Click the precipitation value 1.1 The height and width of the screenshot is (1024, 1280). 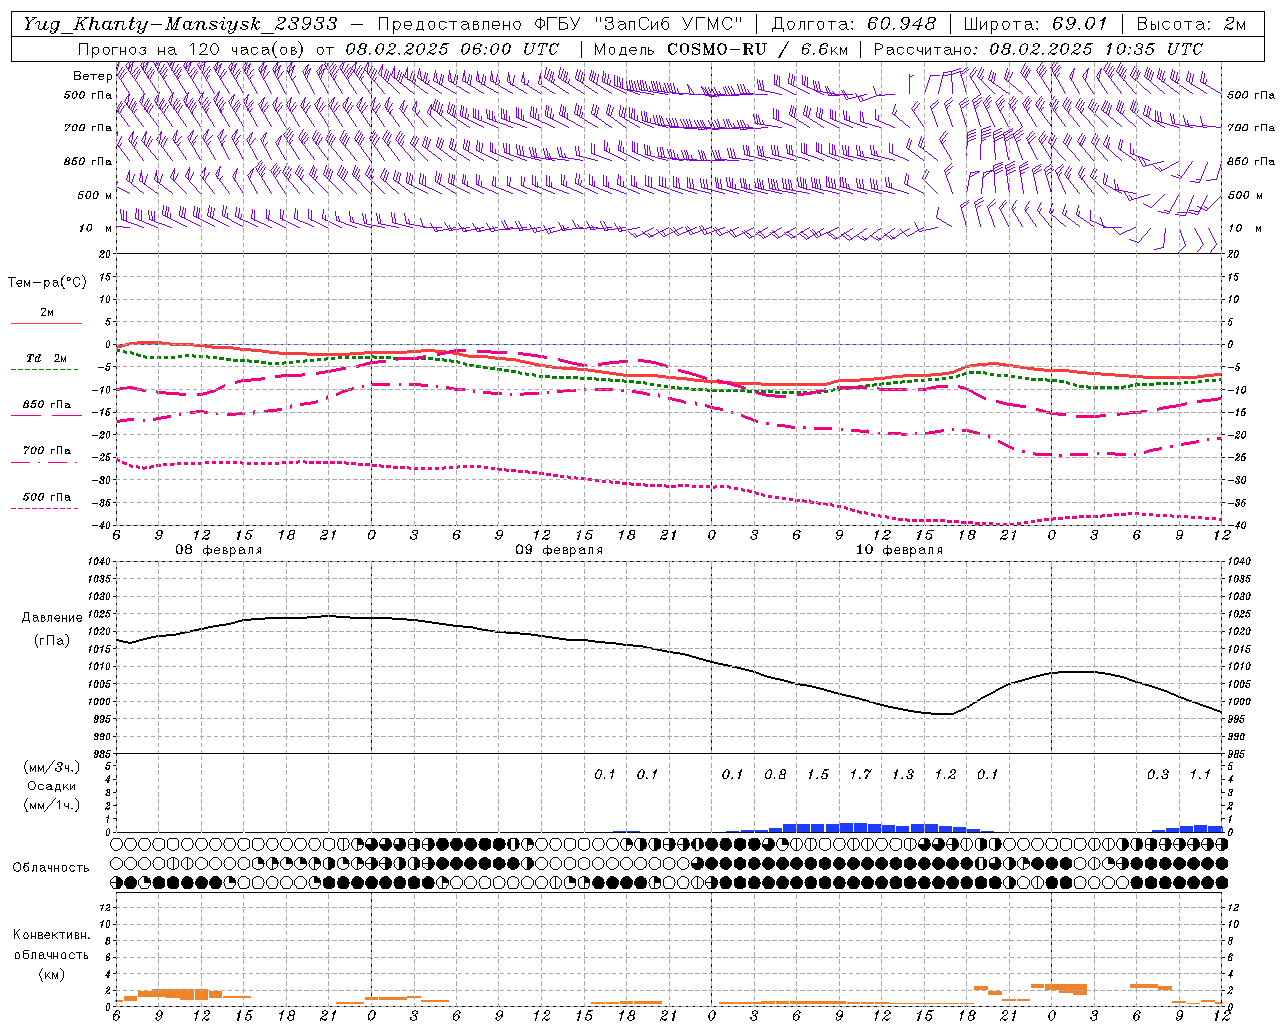coord(1200,774)
